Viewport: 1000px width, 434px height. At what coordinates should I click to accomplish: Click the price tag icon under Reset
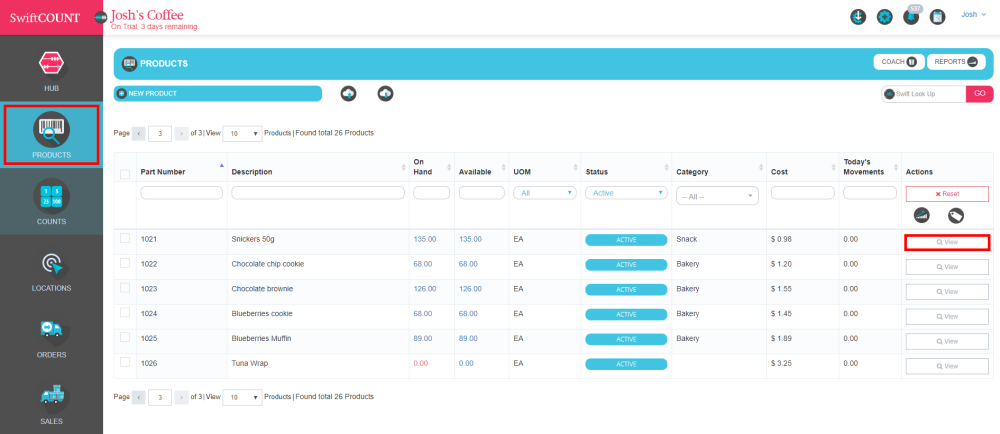point(955,215)
